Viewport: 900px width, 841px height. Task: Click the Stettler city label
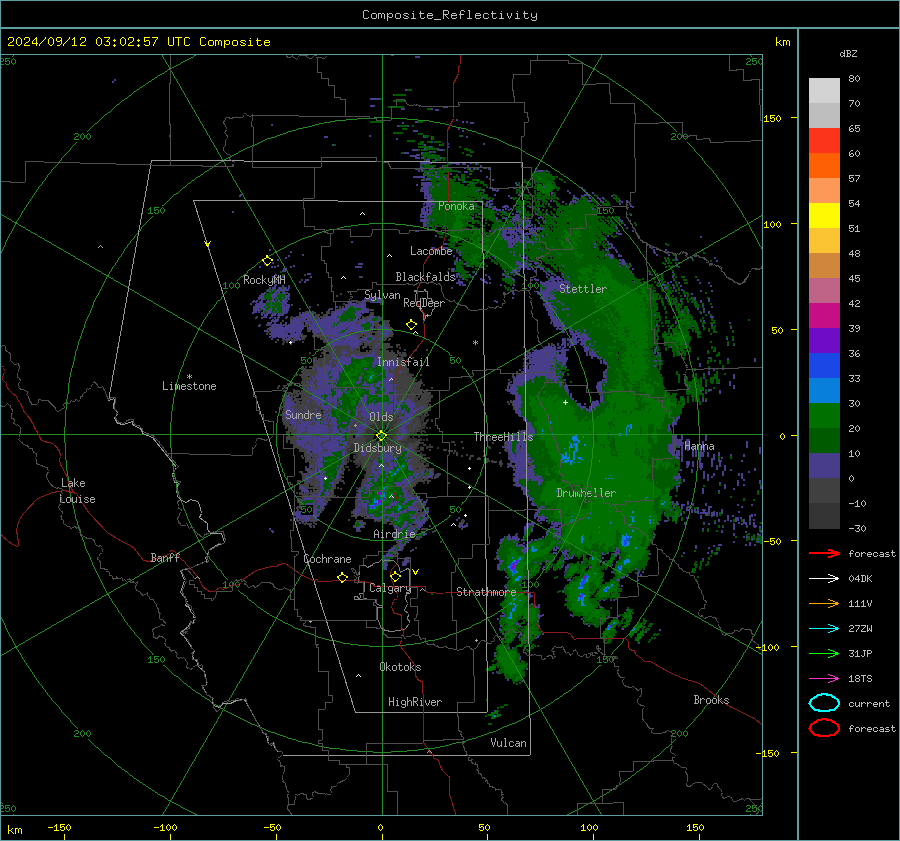583,289
